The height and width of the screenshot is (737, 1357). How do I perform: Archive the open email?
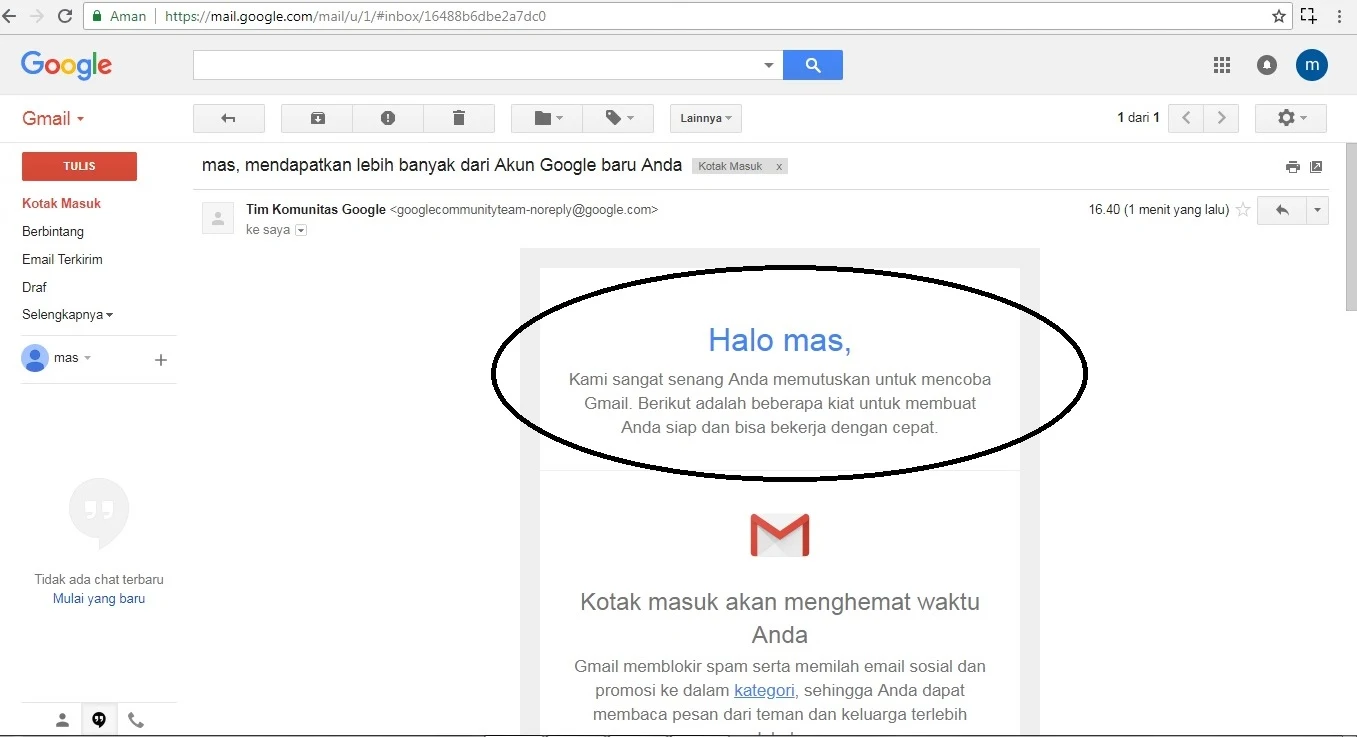[x=316, y=118]
